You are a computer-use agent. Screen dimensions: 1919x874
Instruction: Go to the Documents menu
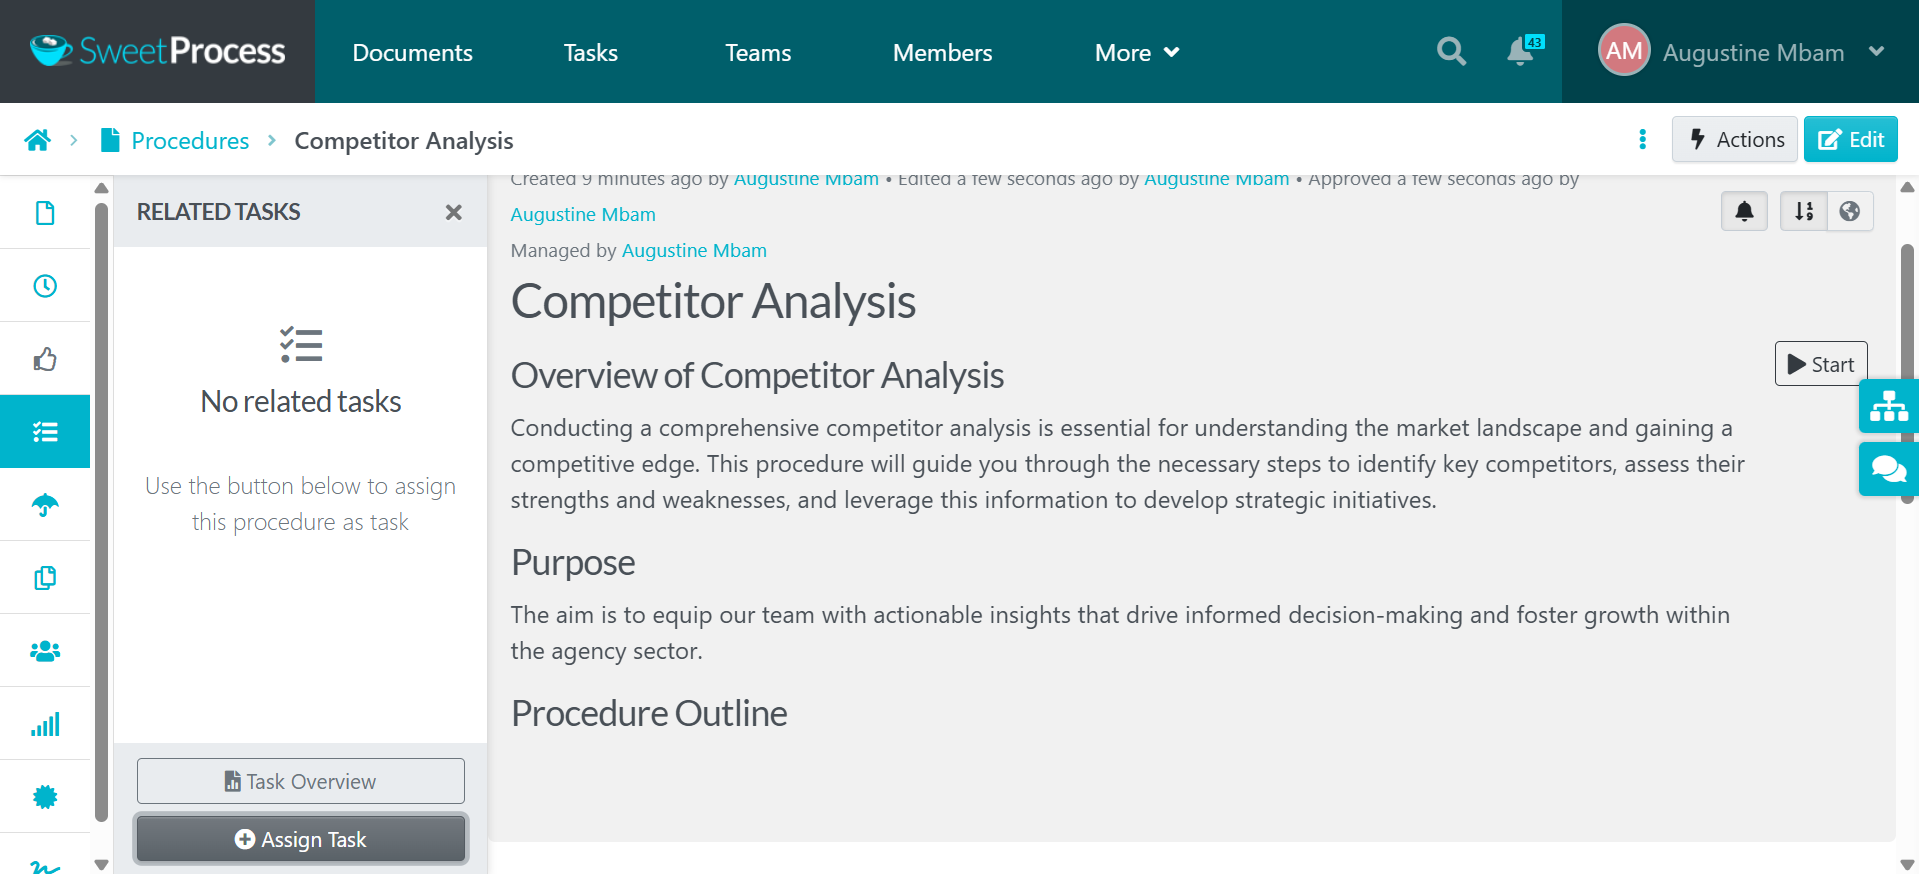(x=412, y=52)
